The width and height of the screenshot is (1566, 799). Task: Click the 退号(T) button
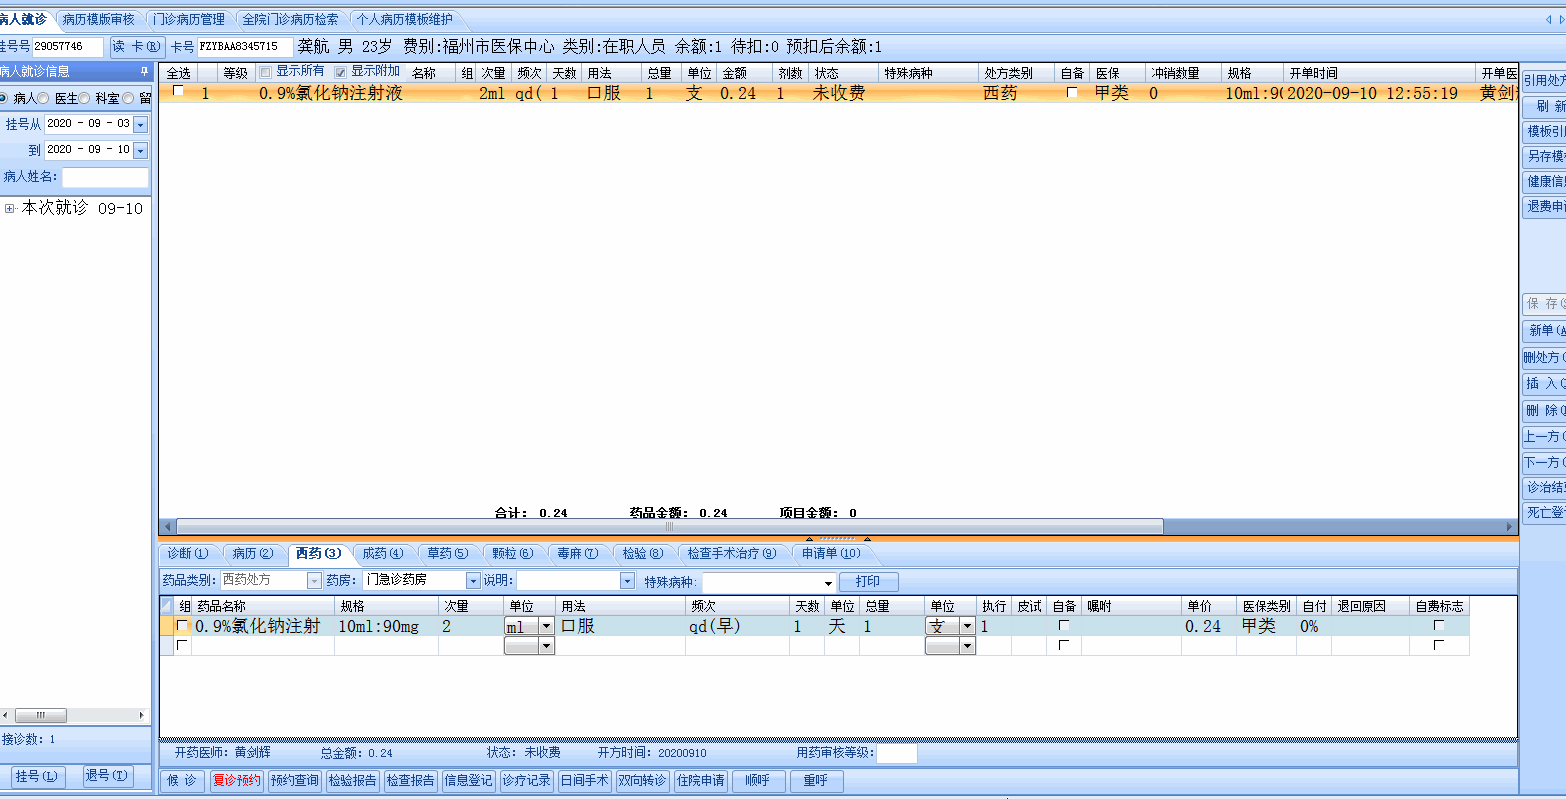(x=108, y=776)
